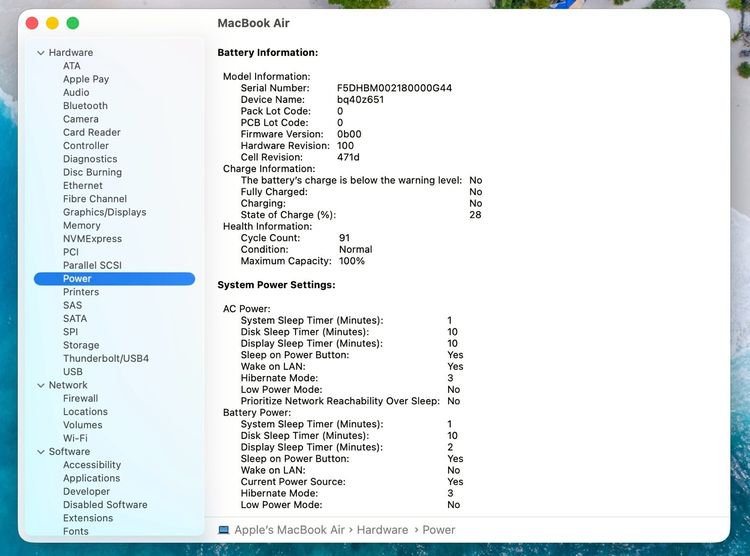
Task: Select SPI in the sidebar
Action: pyautogui.click(x=70, y=332)
